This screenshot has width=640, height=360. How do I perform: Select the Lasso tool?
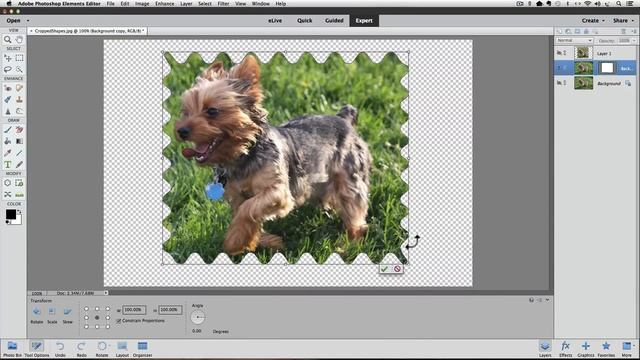[x=7, y=69]
